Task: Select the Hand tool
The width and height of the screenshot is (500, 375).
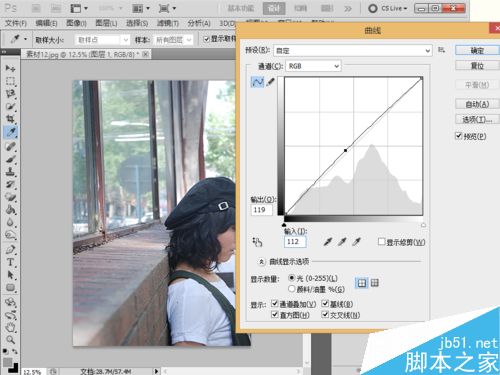Action: 11,328
